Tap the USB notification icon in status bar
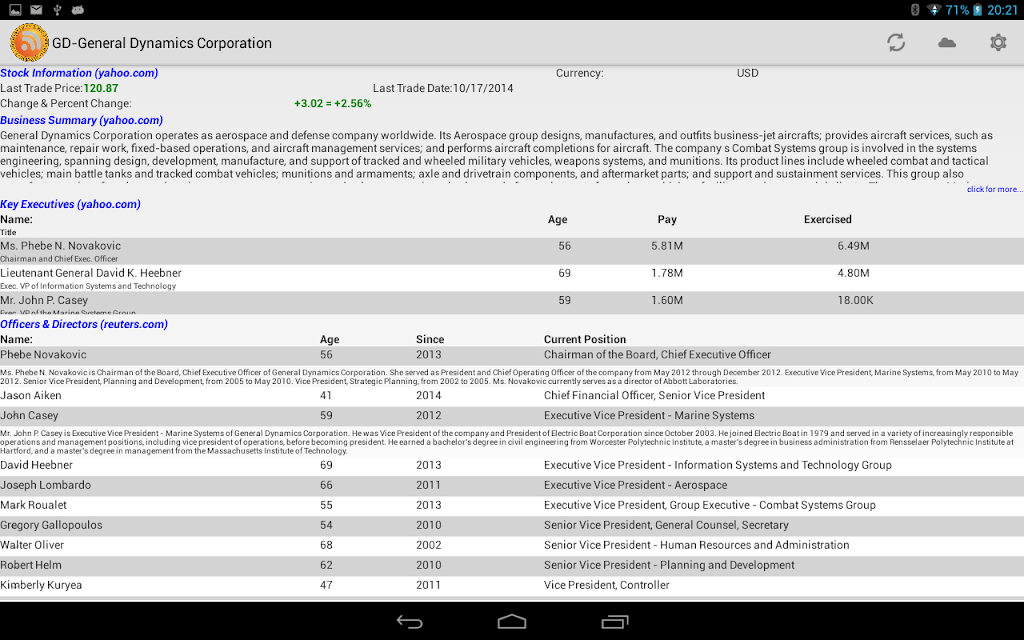Image resolution: width=1024 pixels, height=640 pixels. pyautogui.click(x=57, y=10)
